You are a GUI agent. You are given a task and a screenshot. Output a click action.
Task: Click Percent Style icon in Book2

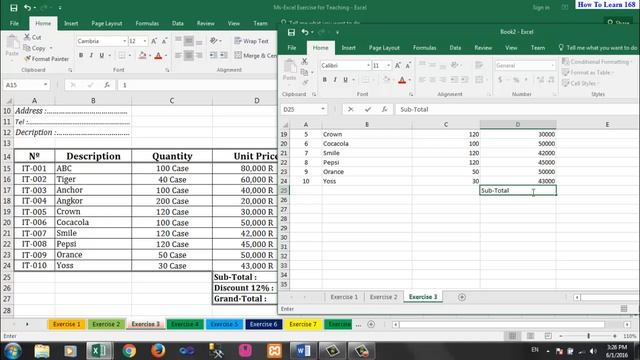point(516,80)
